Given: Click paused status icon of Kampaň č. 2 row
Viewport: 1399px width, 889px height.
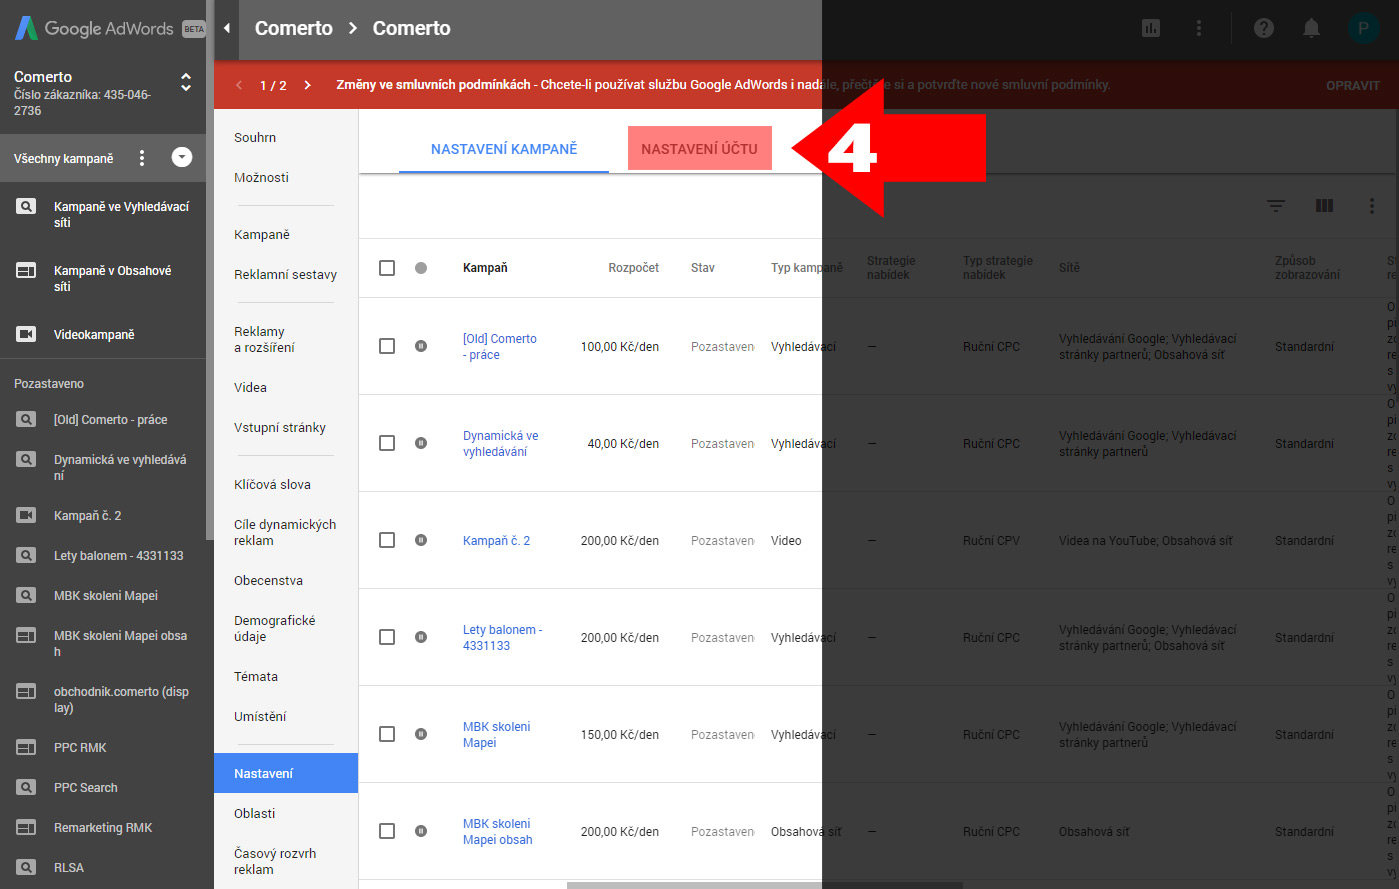Looking at the screenshot, I should [421, 540].
